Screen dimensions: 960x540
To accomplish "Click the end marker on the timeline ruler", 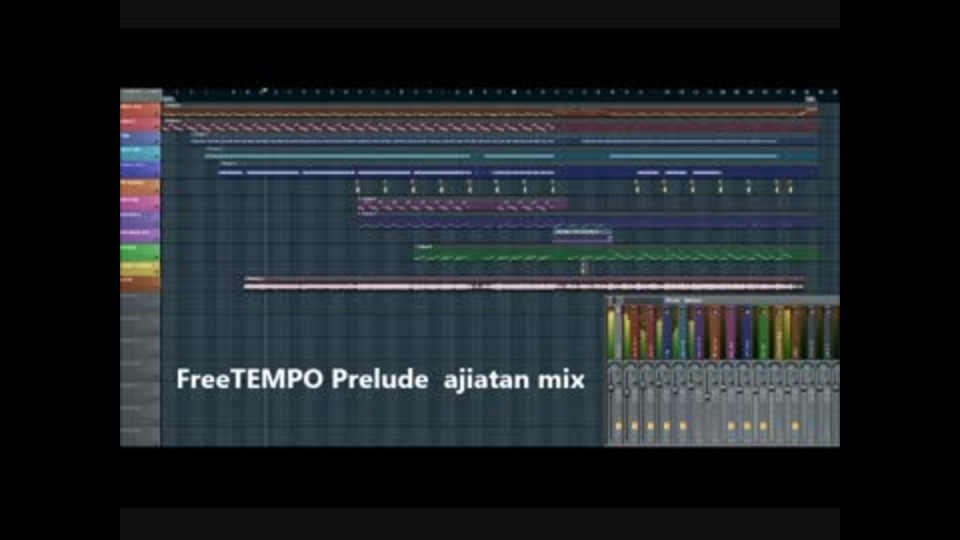I will [810, 99].
